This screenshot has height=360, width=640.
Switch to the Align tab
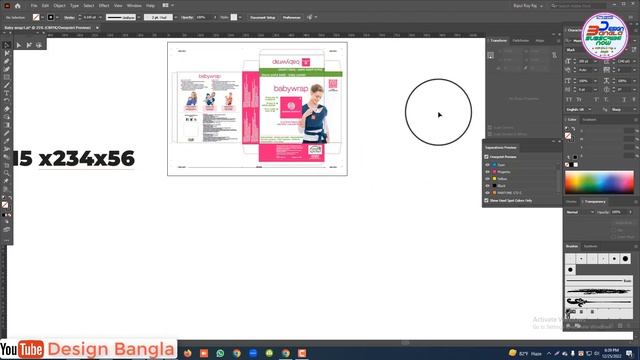(540, 40)
